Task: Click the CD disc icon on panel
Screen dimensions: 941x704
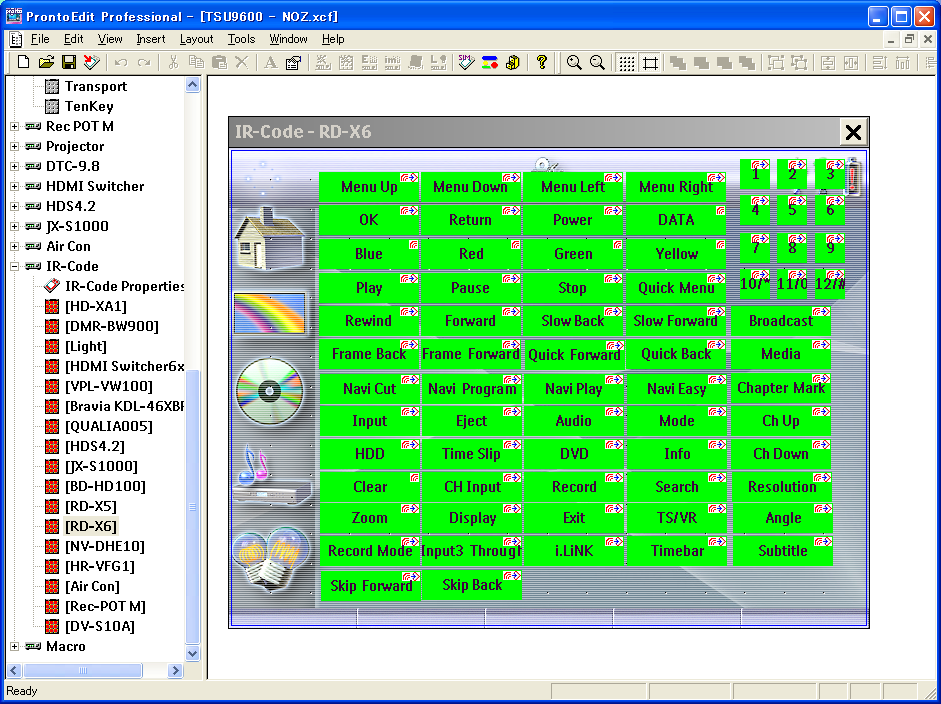Action: 268,387
